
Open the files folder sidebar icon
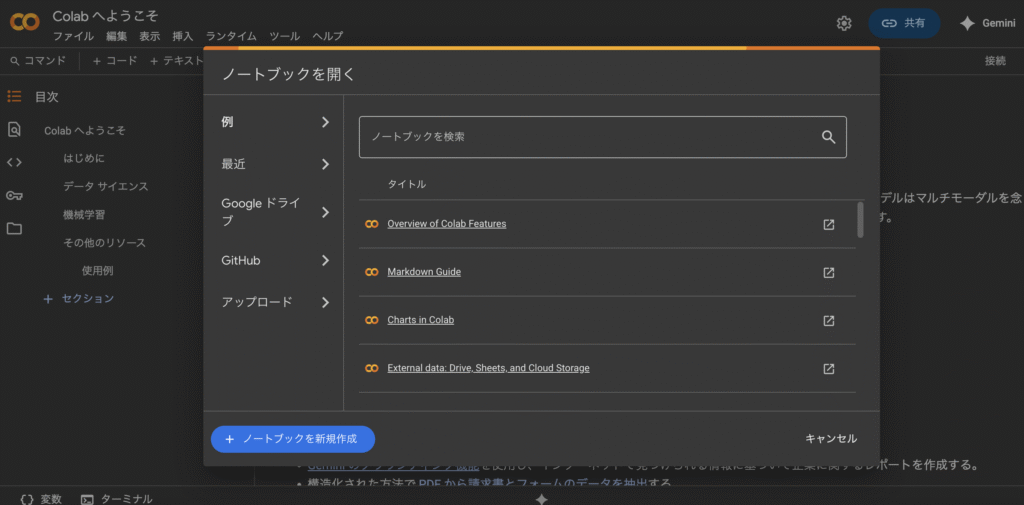click(x=14, y=229)
